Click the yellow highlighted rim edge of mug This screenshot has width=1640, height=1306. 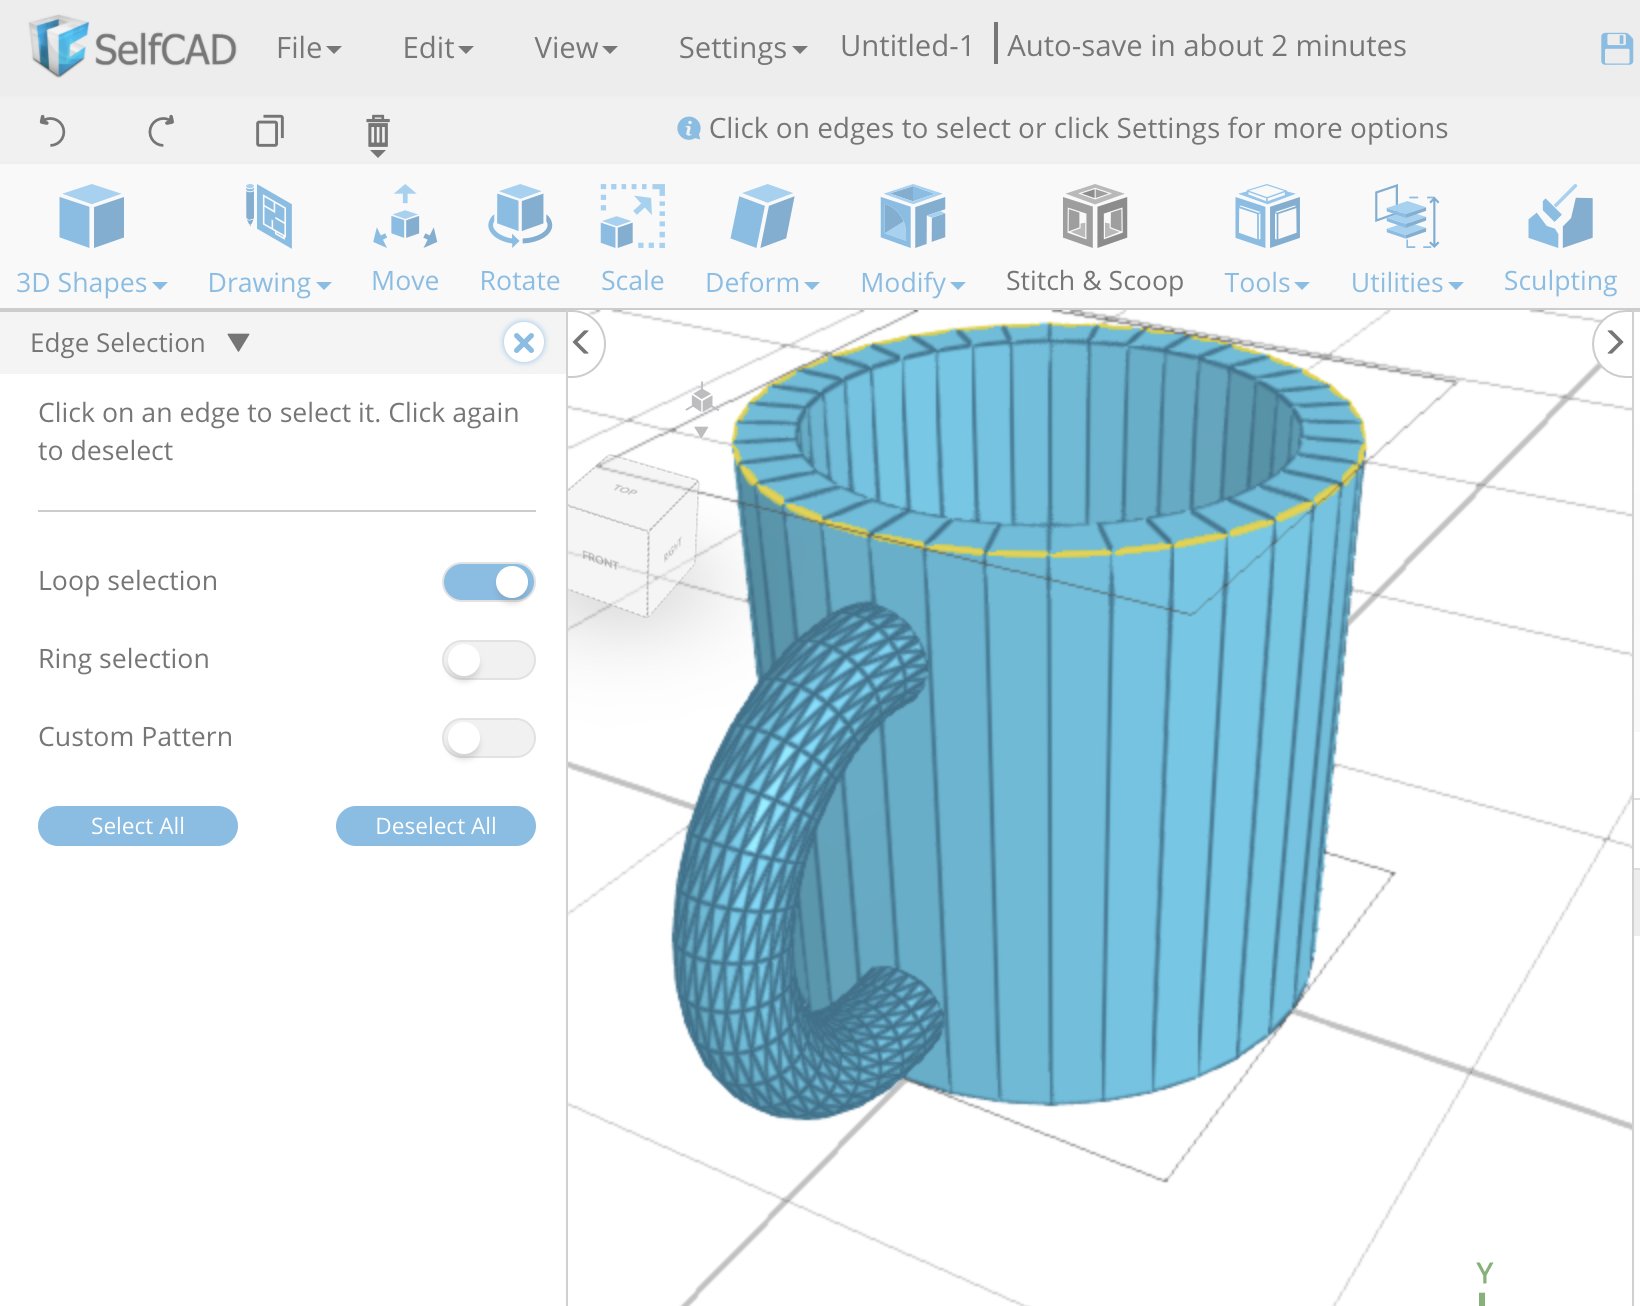1050,552
